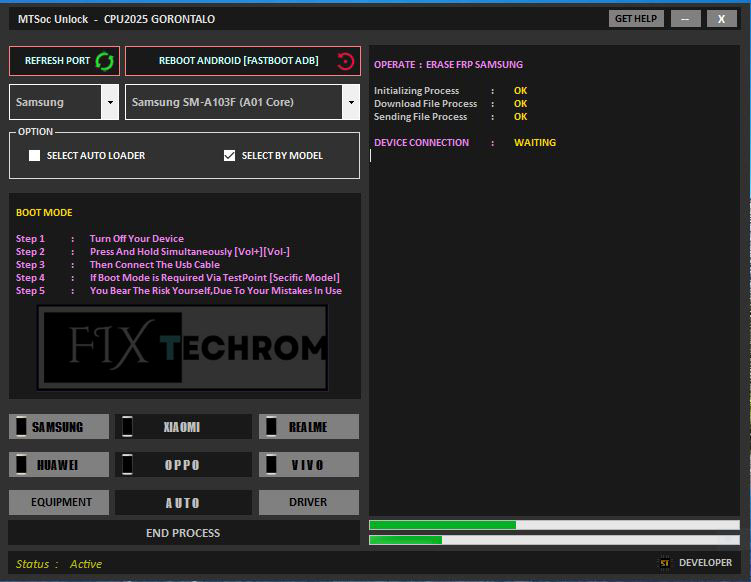Click REBOOT ANDROID [FASTBOOT ADB] button

click(x=243, y=61)
